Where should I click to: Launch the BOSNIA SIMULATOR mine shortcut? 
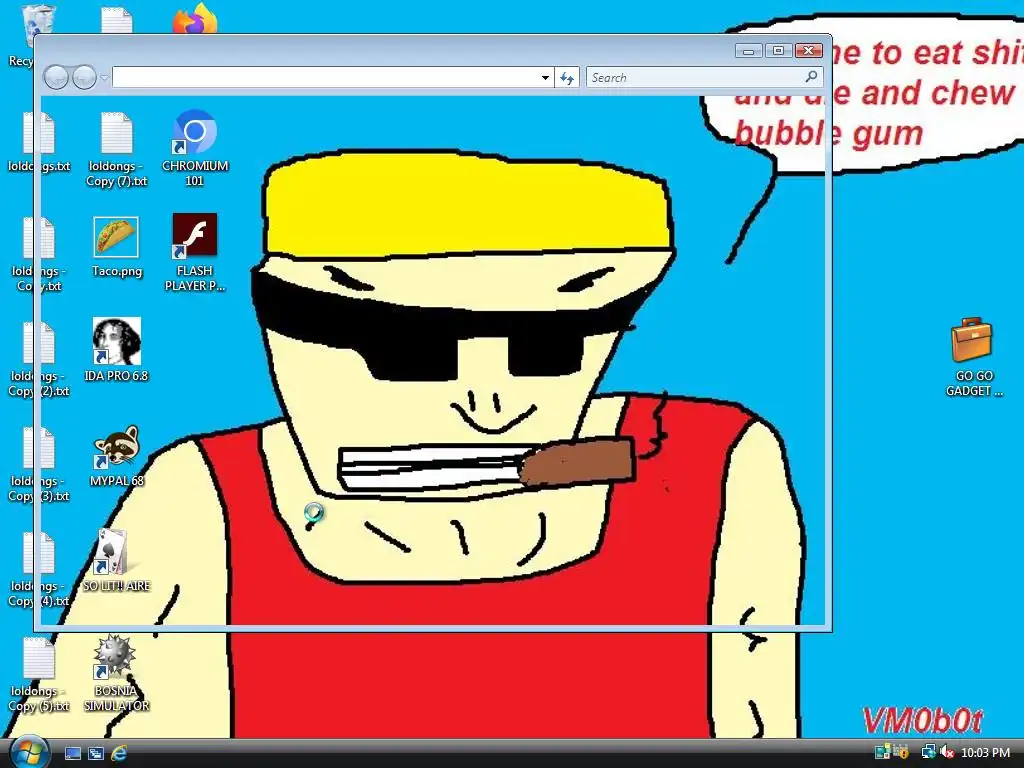[x=116, y=673]
